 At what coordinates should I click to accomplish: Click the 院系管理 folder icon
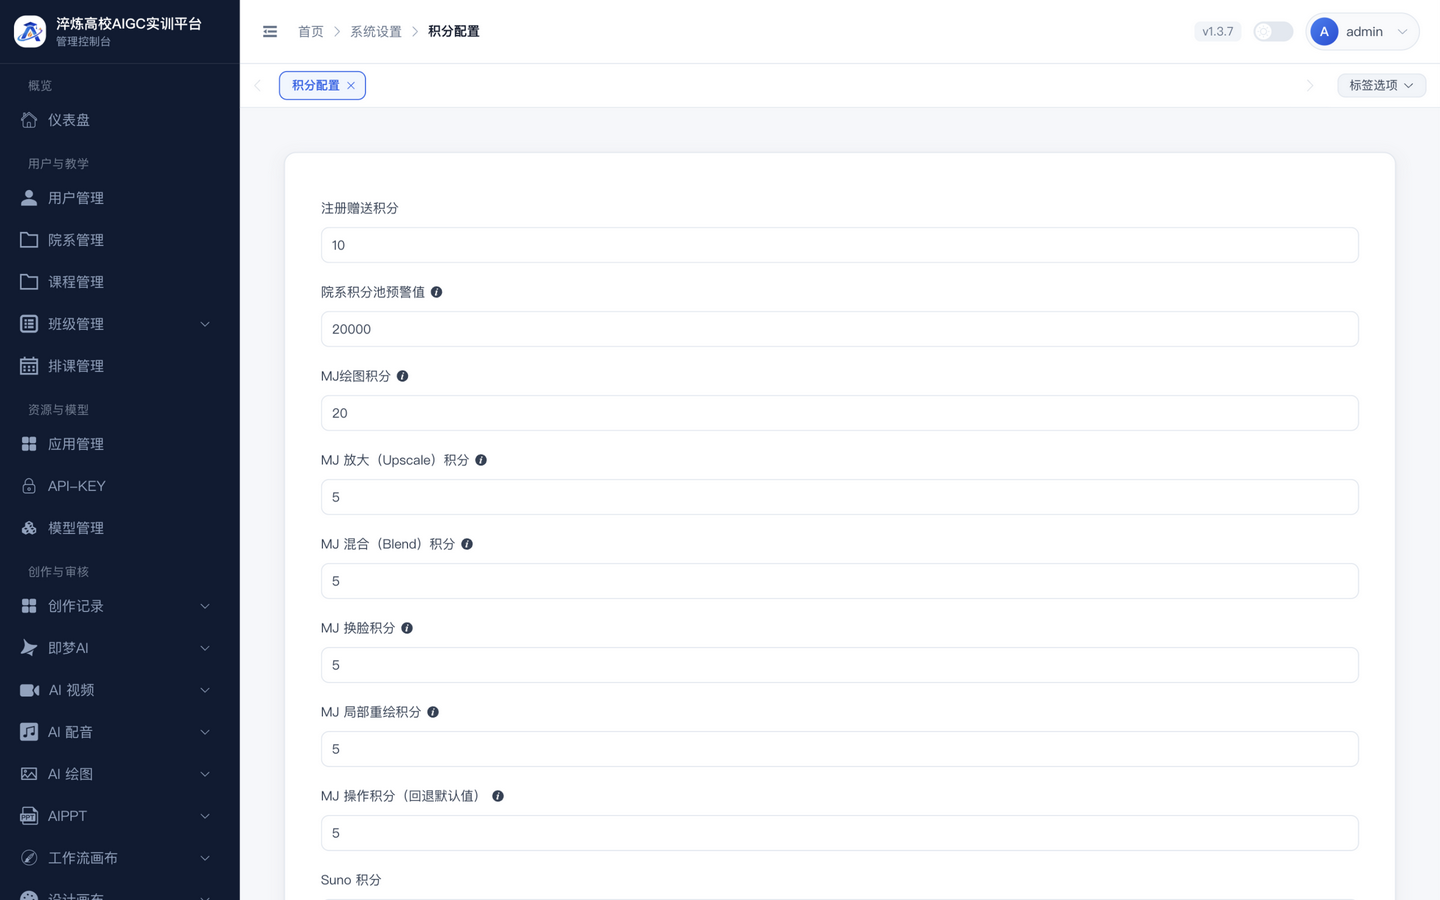click(x=29, y=240)
